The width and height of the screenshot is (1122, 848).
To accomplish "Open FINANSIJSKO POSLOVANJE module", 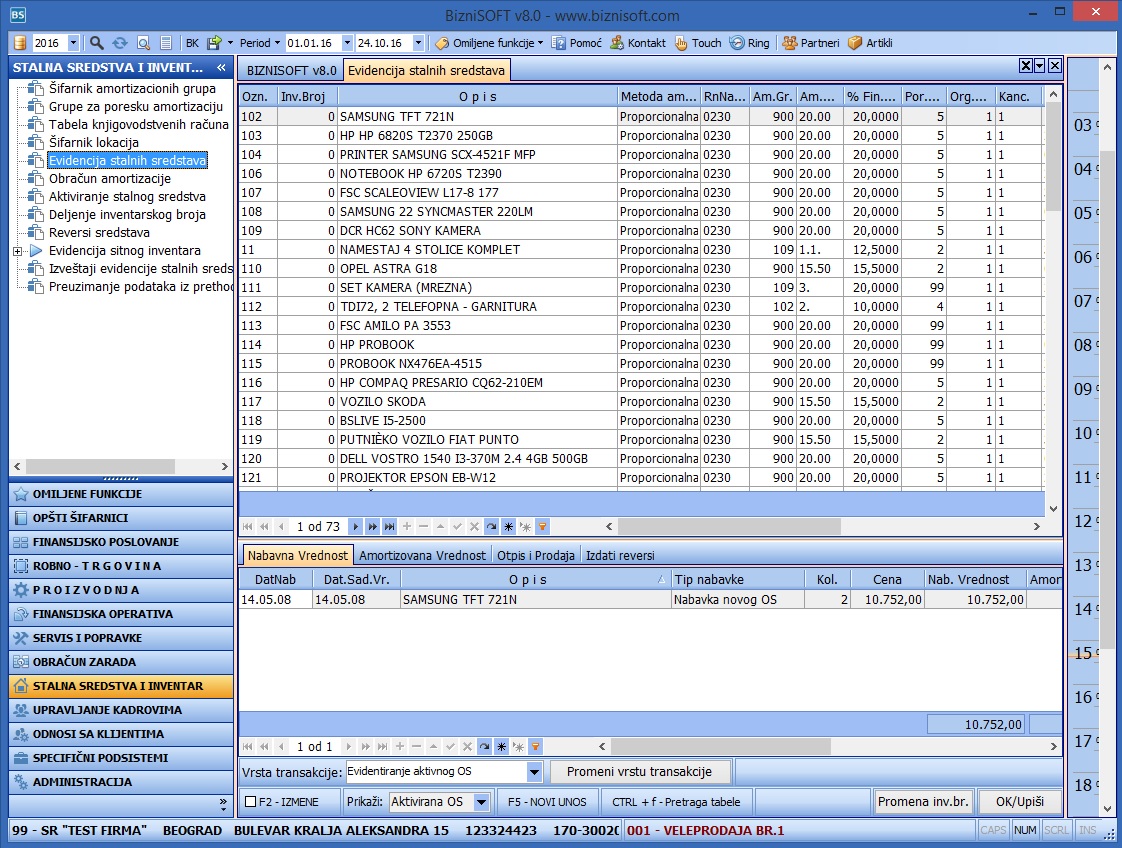I will point(122,542).
